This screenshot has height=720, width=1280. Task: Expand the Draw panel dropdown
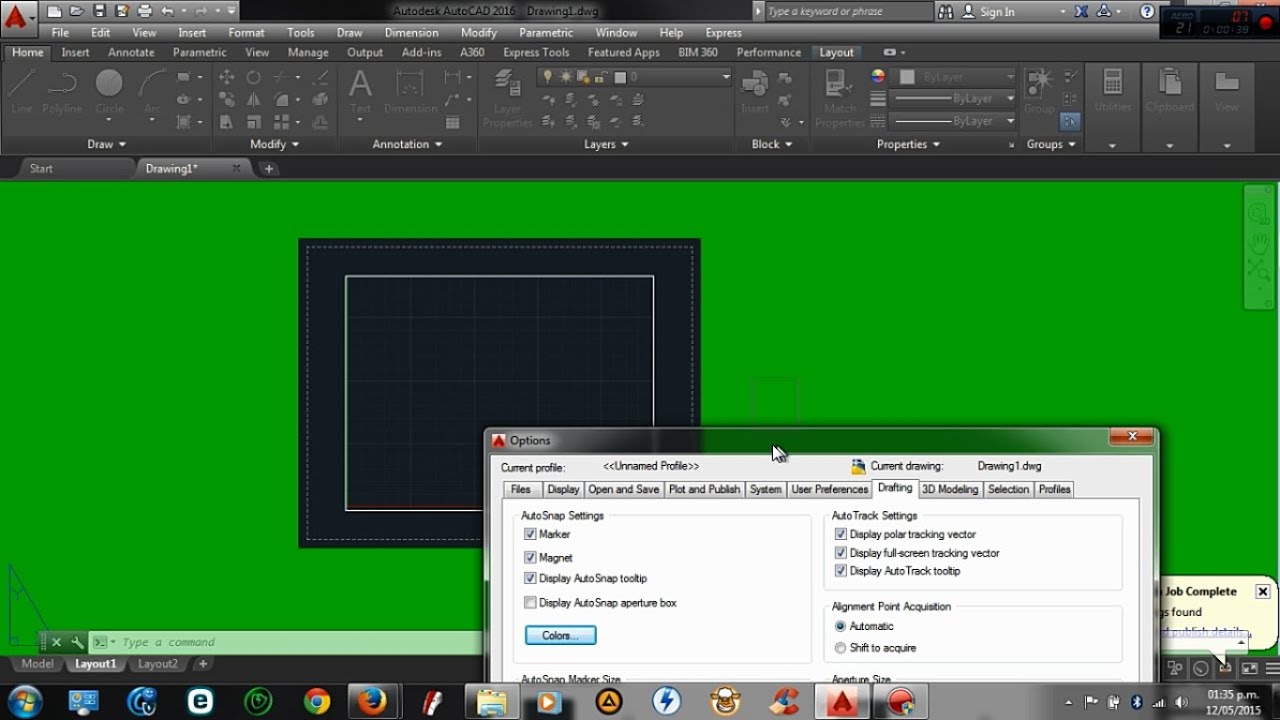[107, 144]
